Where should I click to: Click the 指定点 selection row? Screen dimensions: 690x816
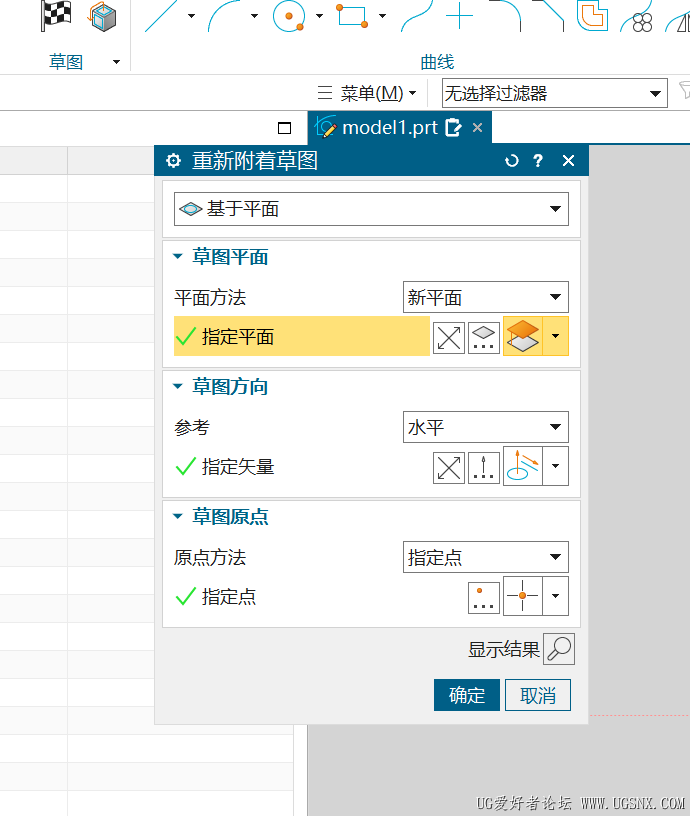pyautogui.click(x=320, y=596)
